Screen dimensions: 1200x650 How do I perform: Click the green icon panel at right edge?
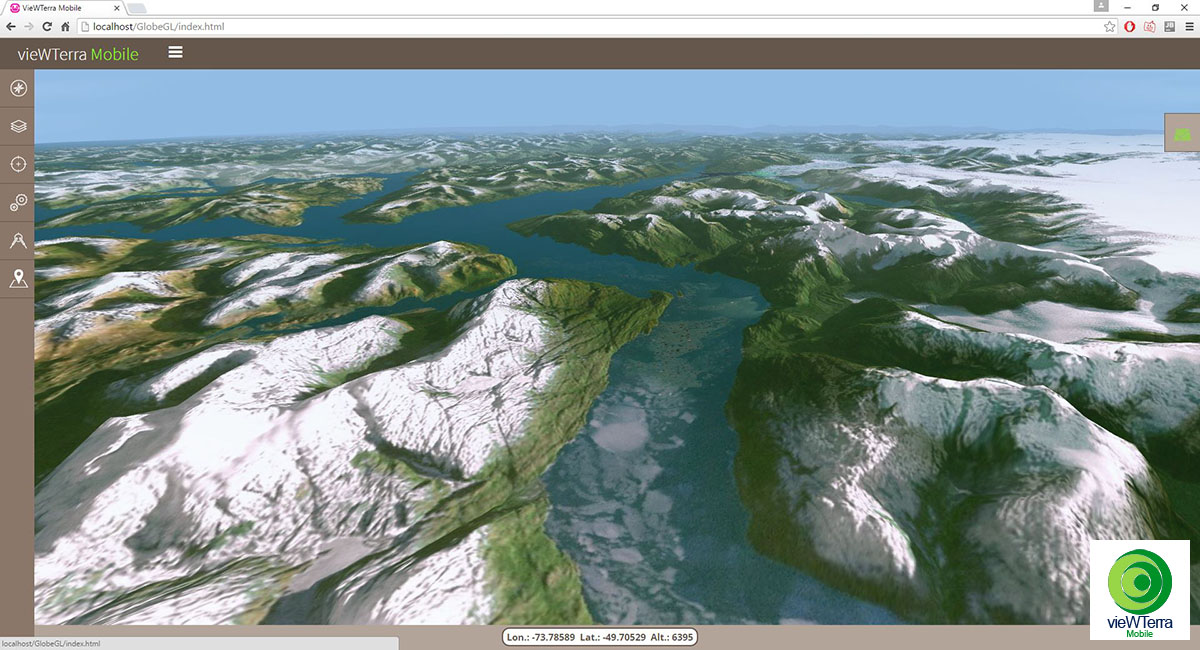1183,133
